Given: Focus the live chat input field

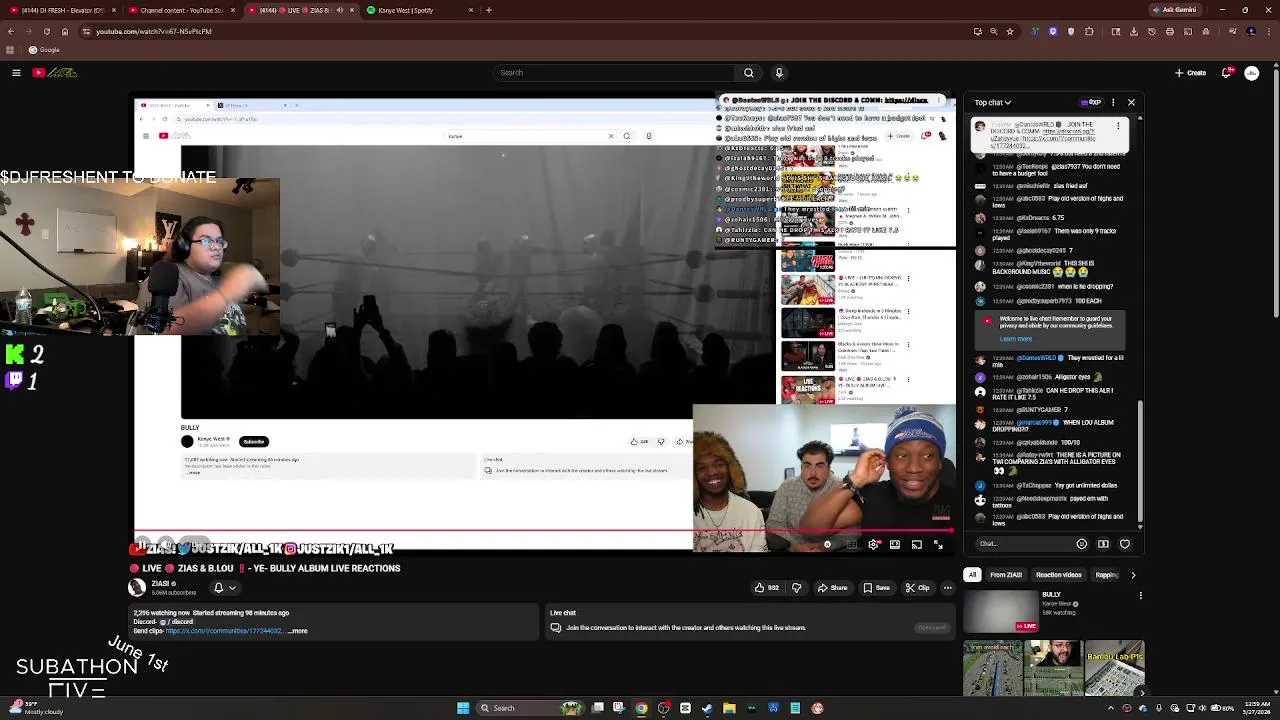Looking at the screenshot, I should click(1020, 544).
